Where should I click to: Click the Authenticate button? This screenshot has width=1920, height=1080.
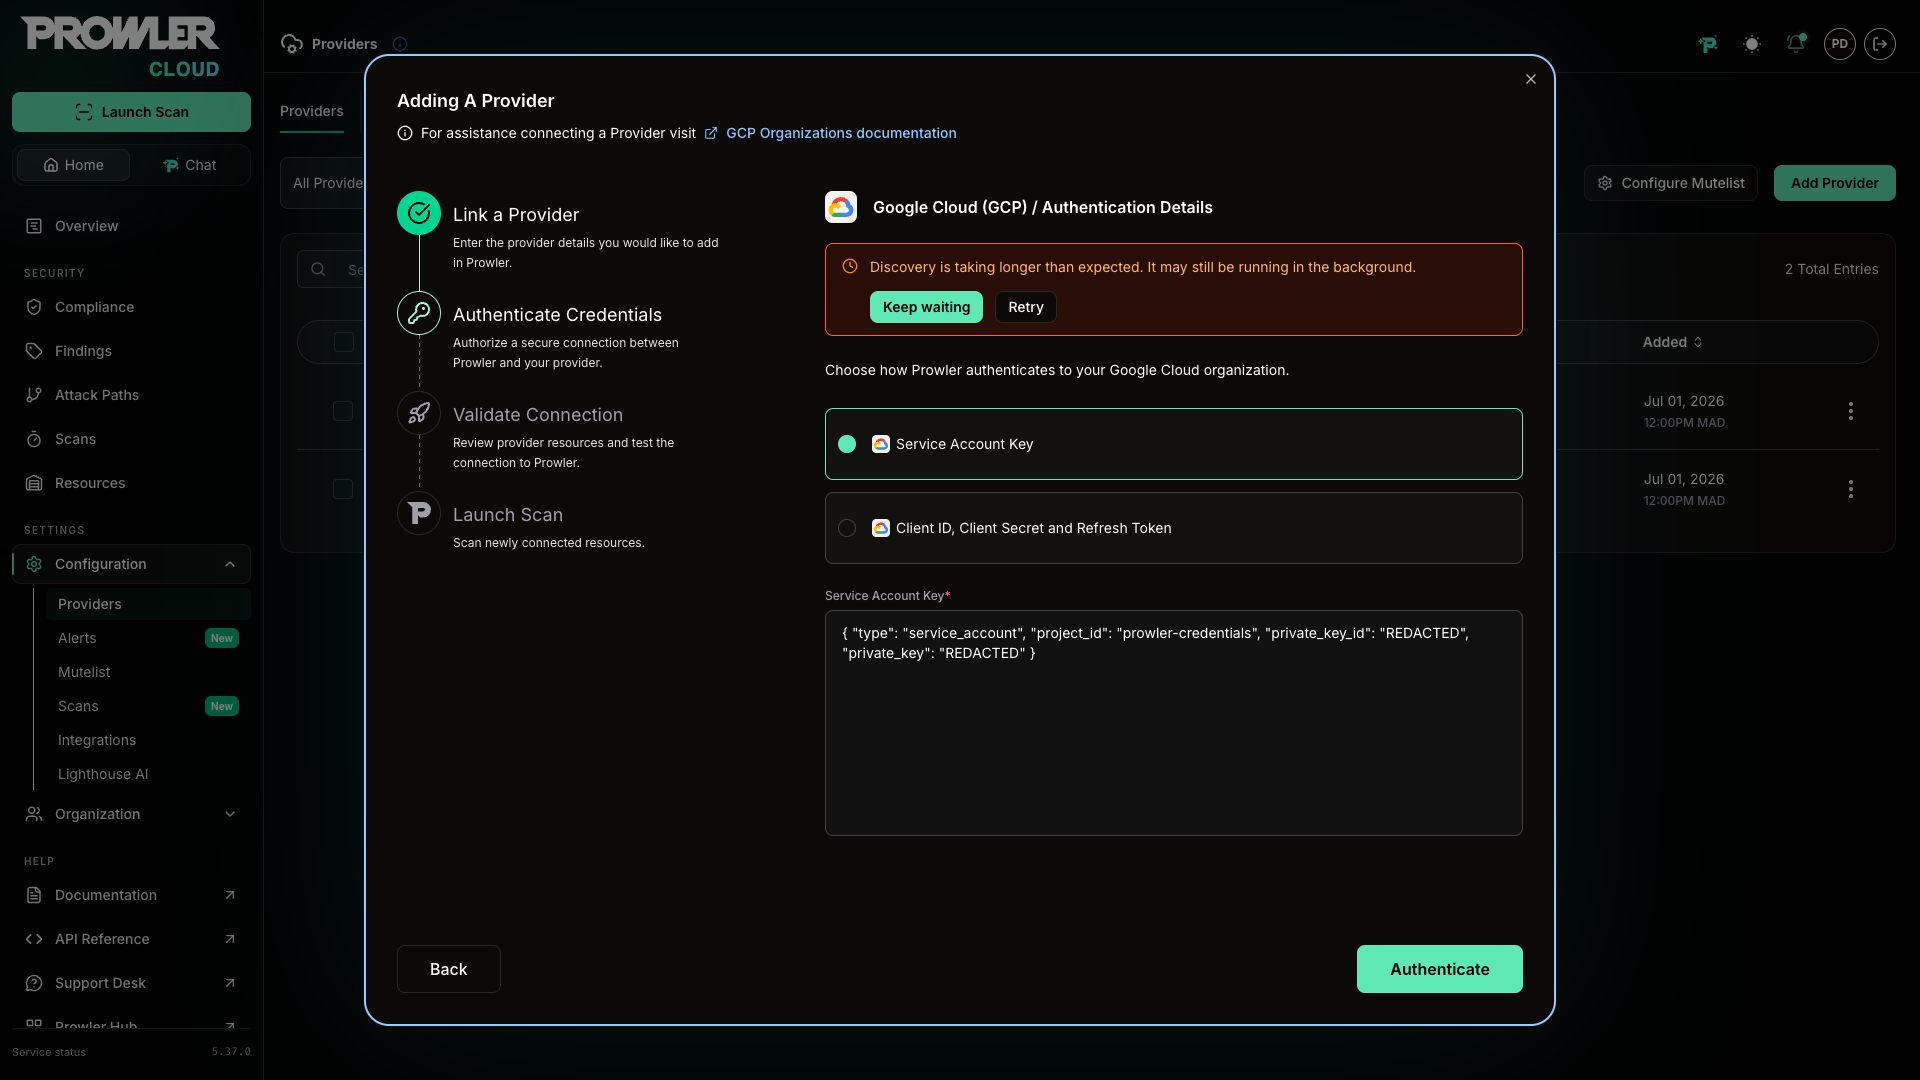pos(1440,969)
